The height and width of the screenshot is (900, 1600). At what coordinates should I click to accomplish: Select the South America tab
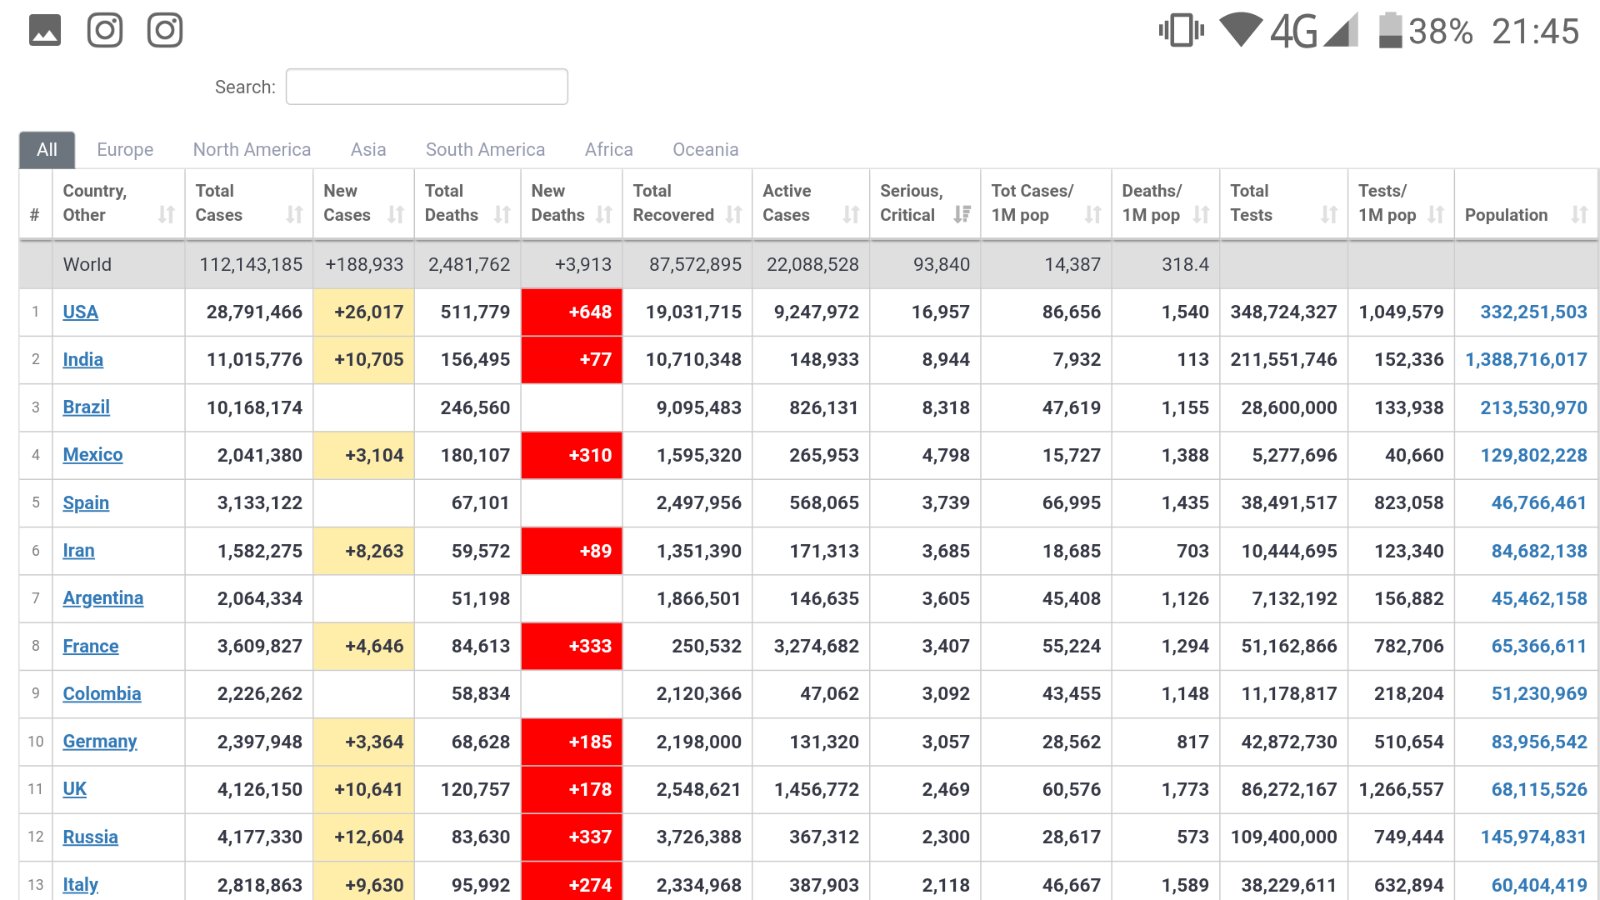(485, 150)
